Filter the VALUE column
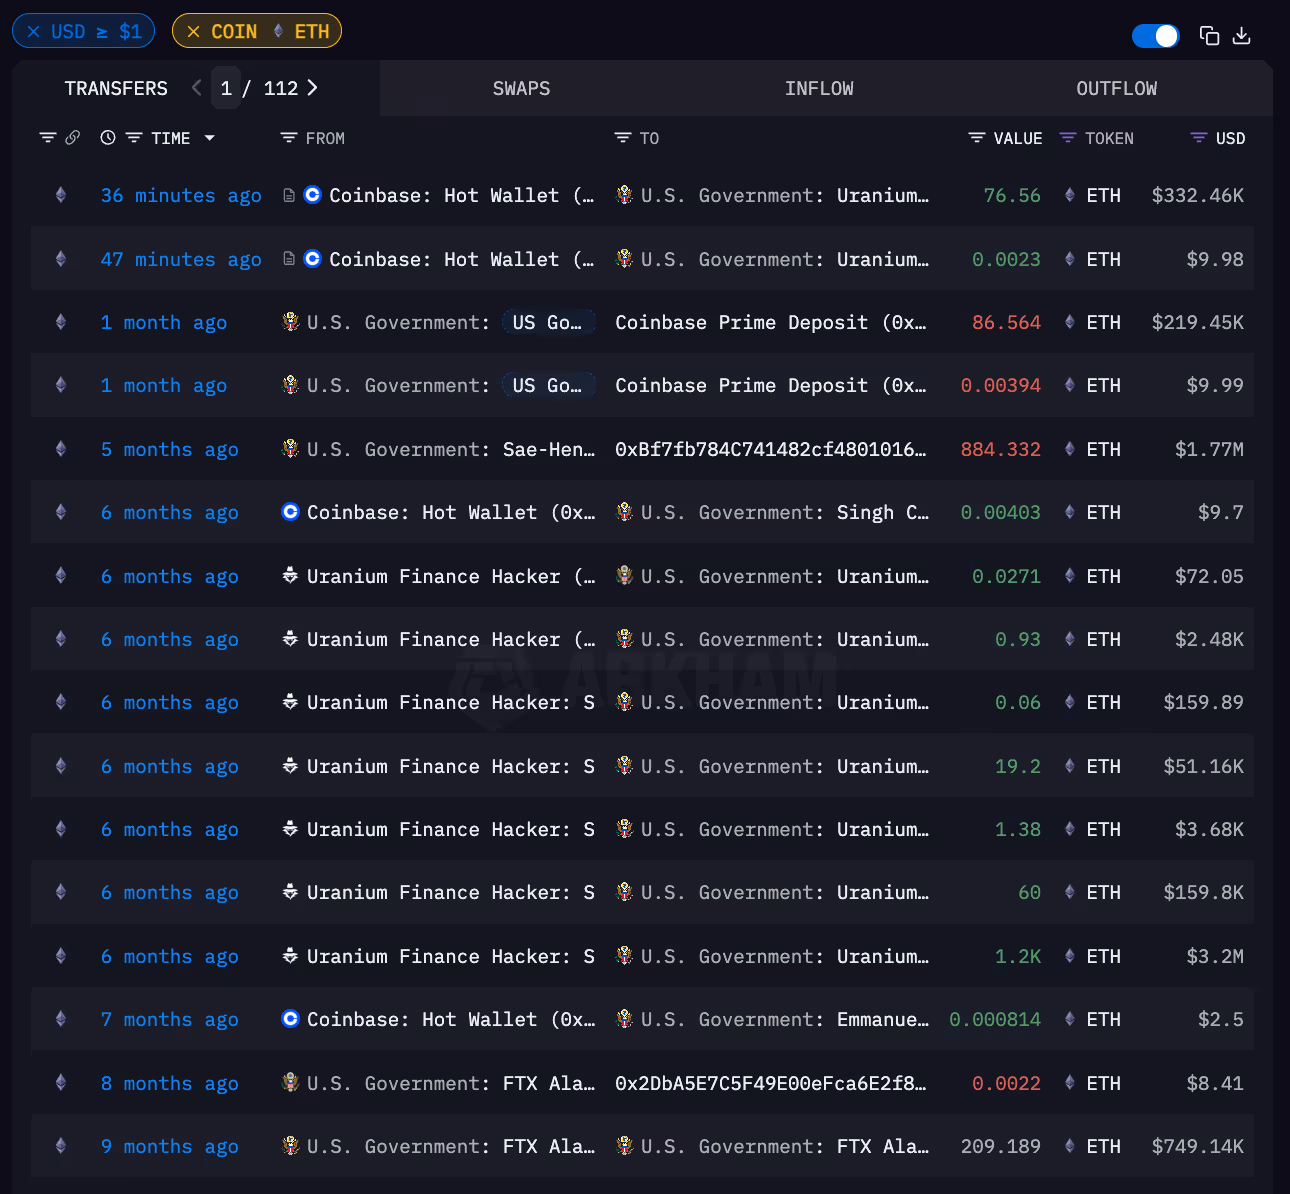 [x=977, y=138]
